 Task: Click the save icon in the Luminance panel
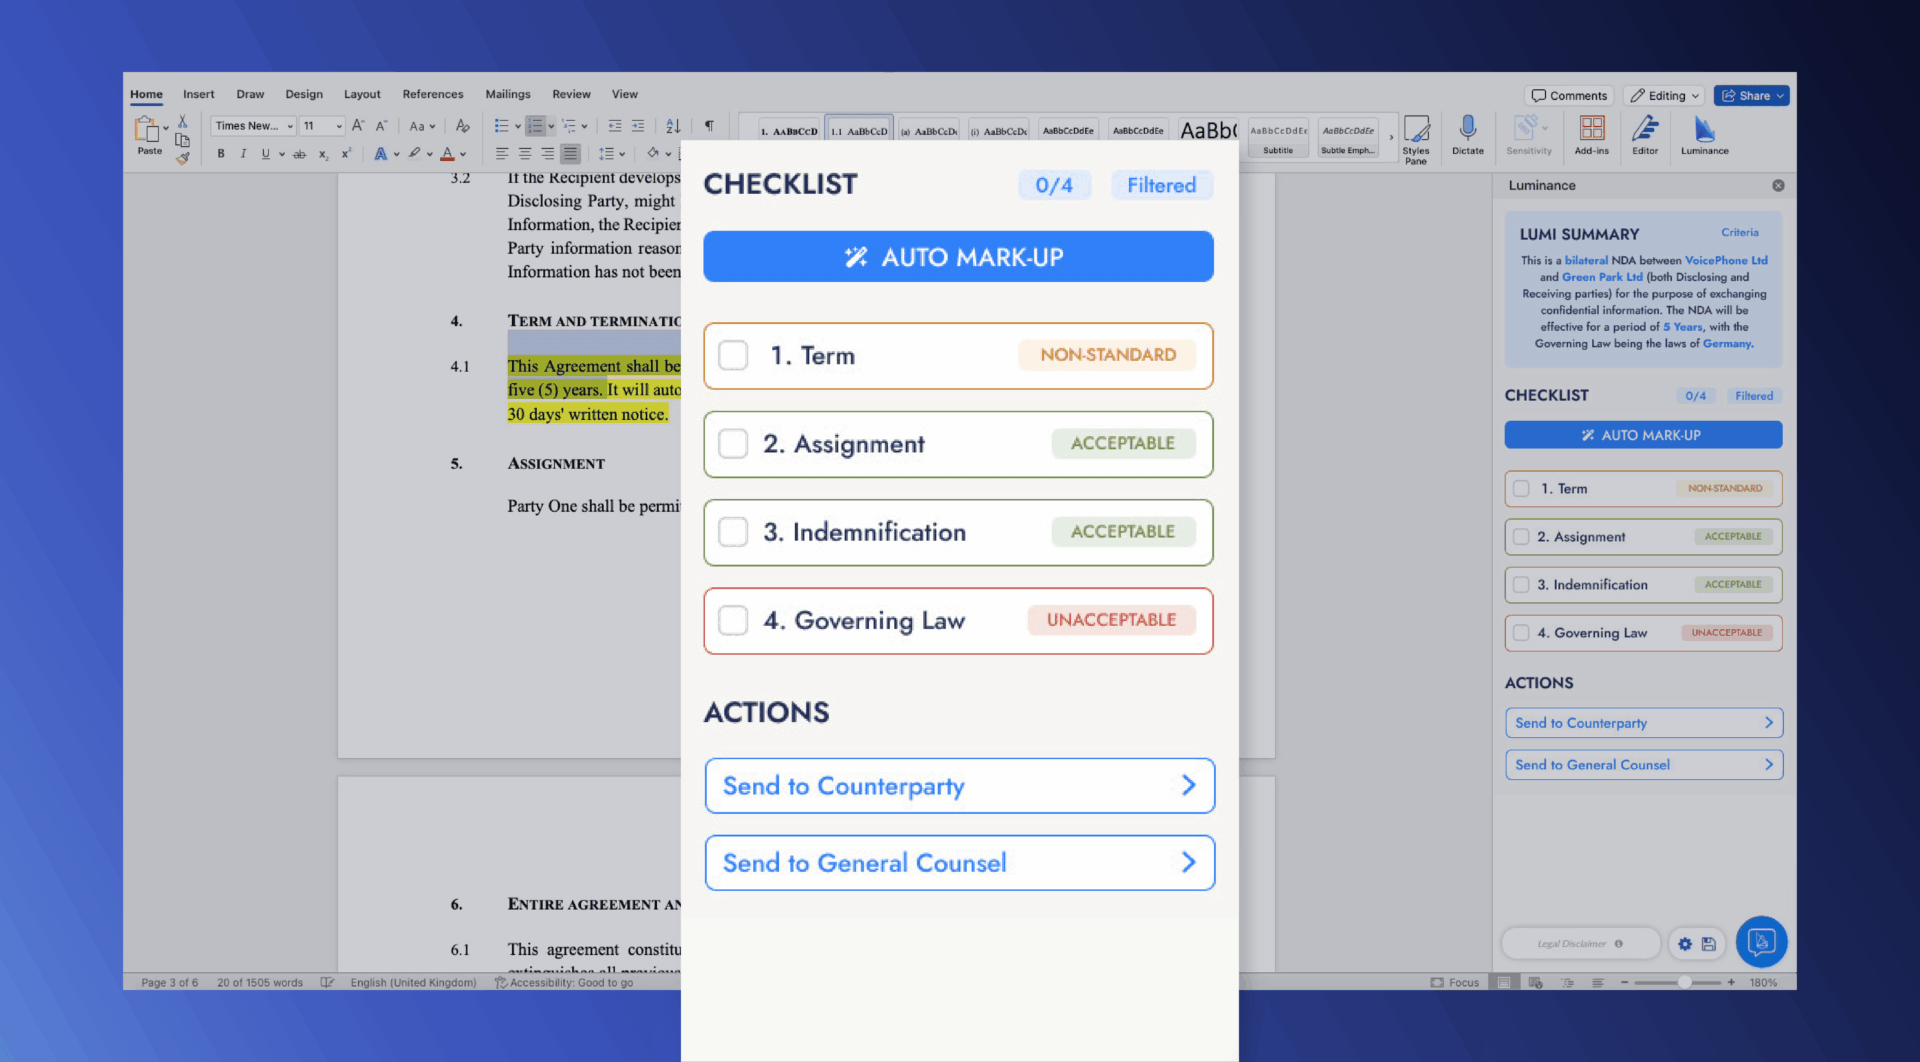click(1710, 943)
